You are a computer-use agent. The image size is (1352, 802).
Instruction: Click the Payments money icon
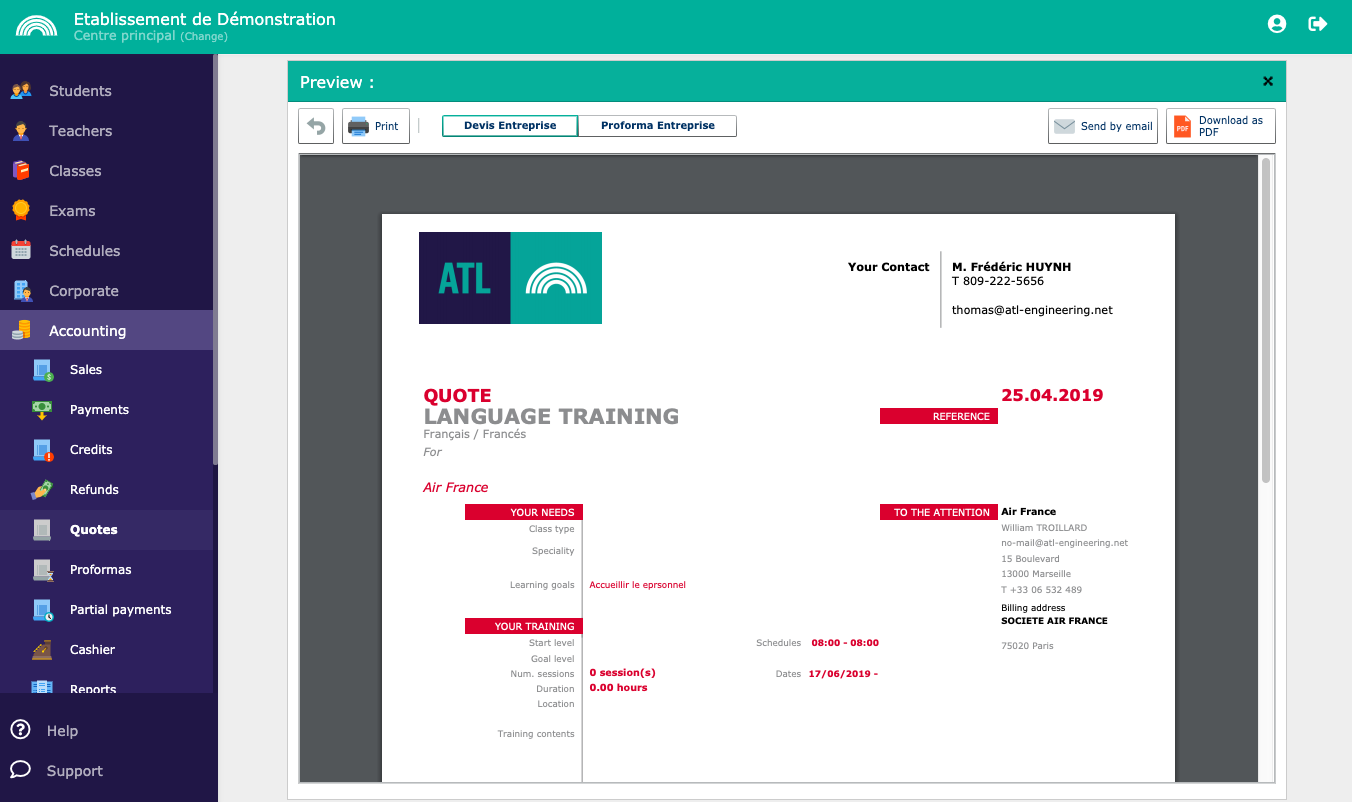tap(42, 410)
